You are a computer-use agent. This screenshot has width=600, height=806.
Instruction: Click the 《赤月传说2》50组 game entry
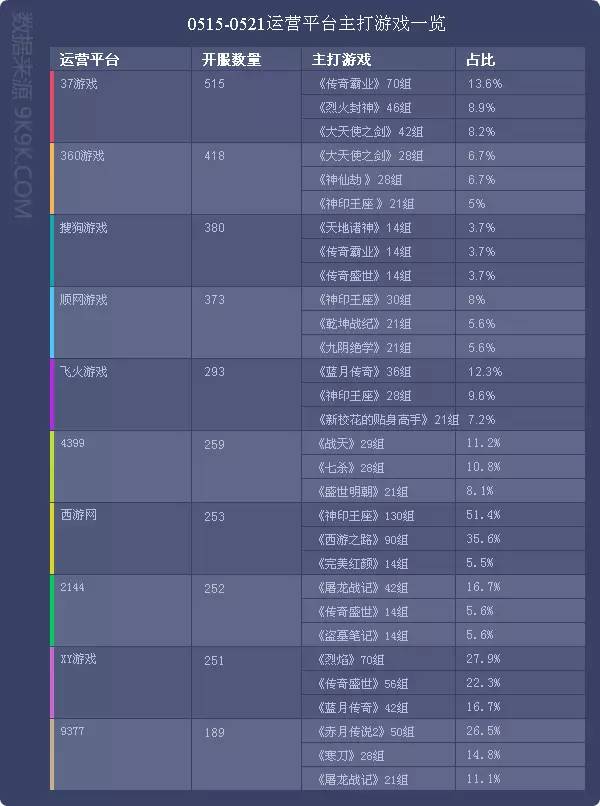click(363, 732)
